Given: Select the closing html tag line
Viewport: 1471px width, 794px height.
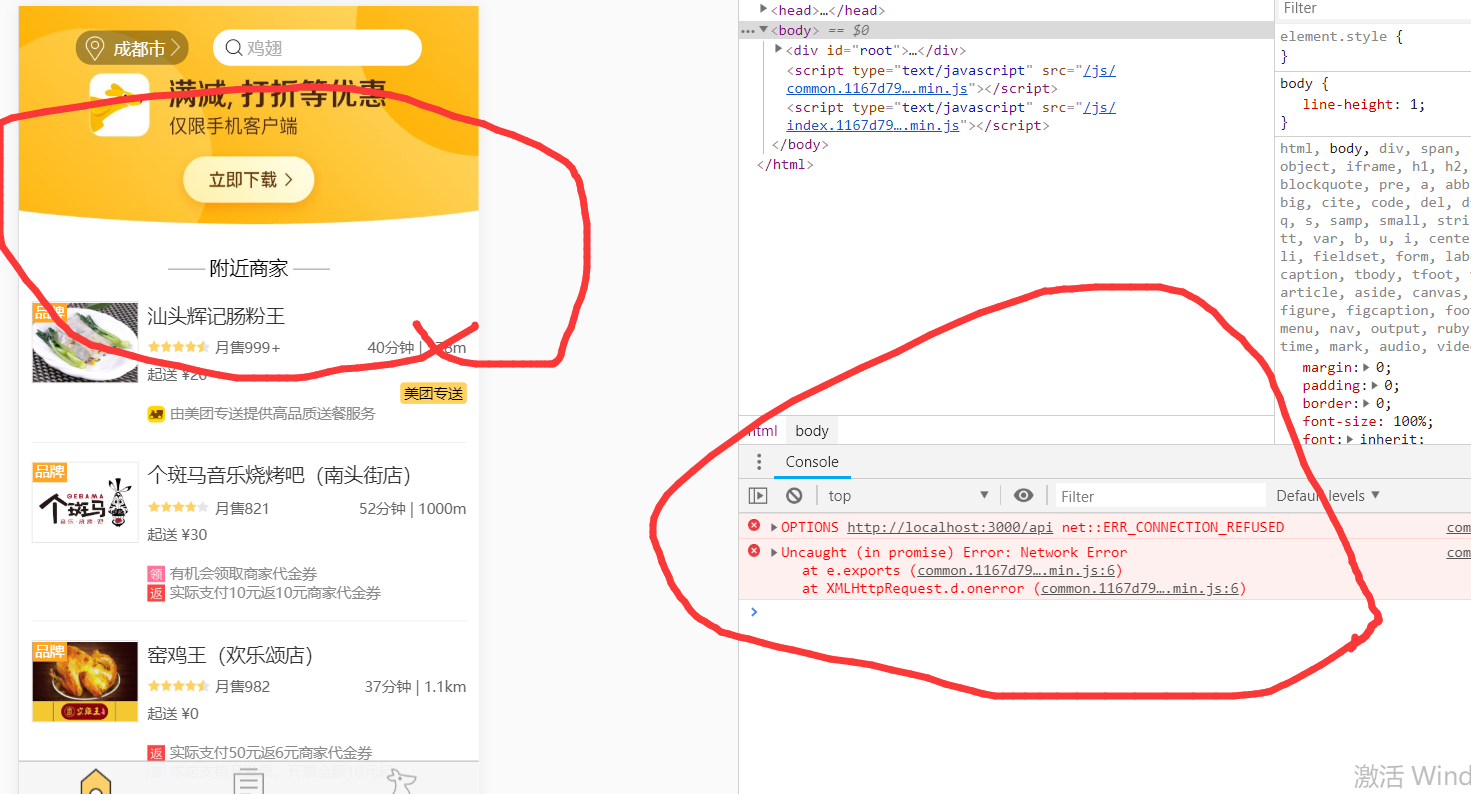Looking at the screenshot, I should click(785, 164).
